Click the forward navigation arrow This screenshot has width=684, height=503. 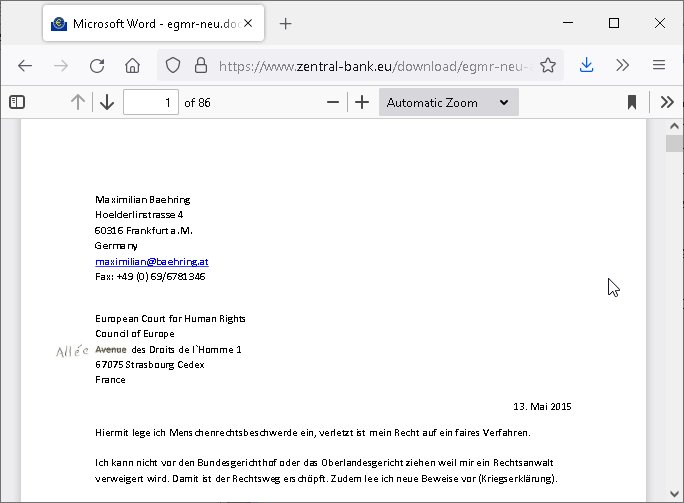click(x=61, y=66)
